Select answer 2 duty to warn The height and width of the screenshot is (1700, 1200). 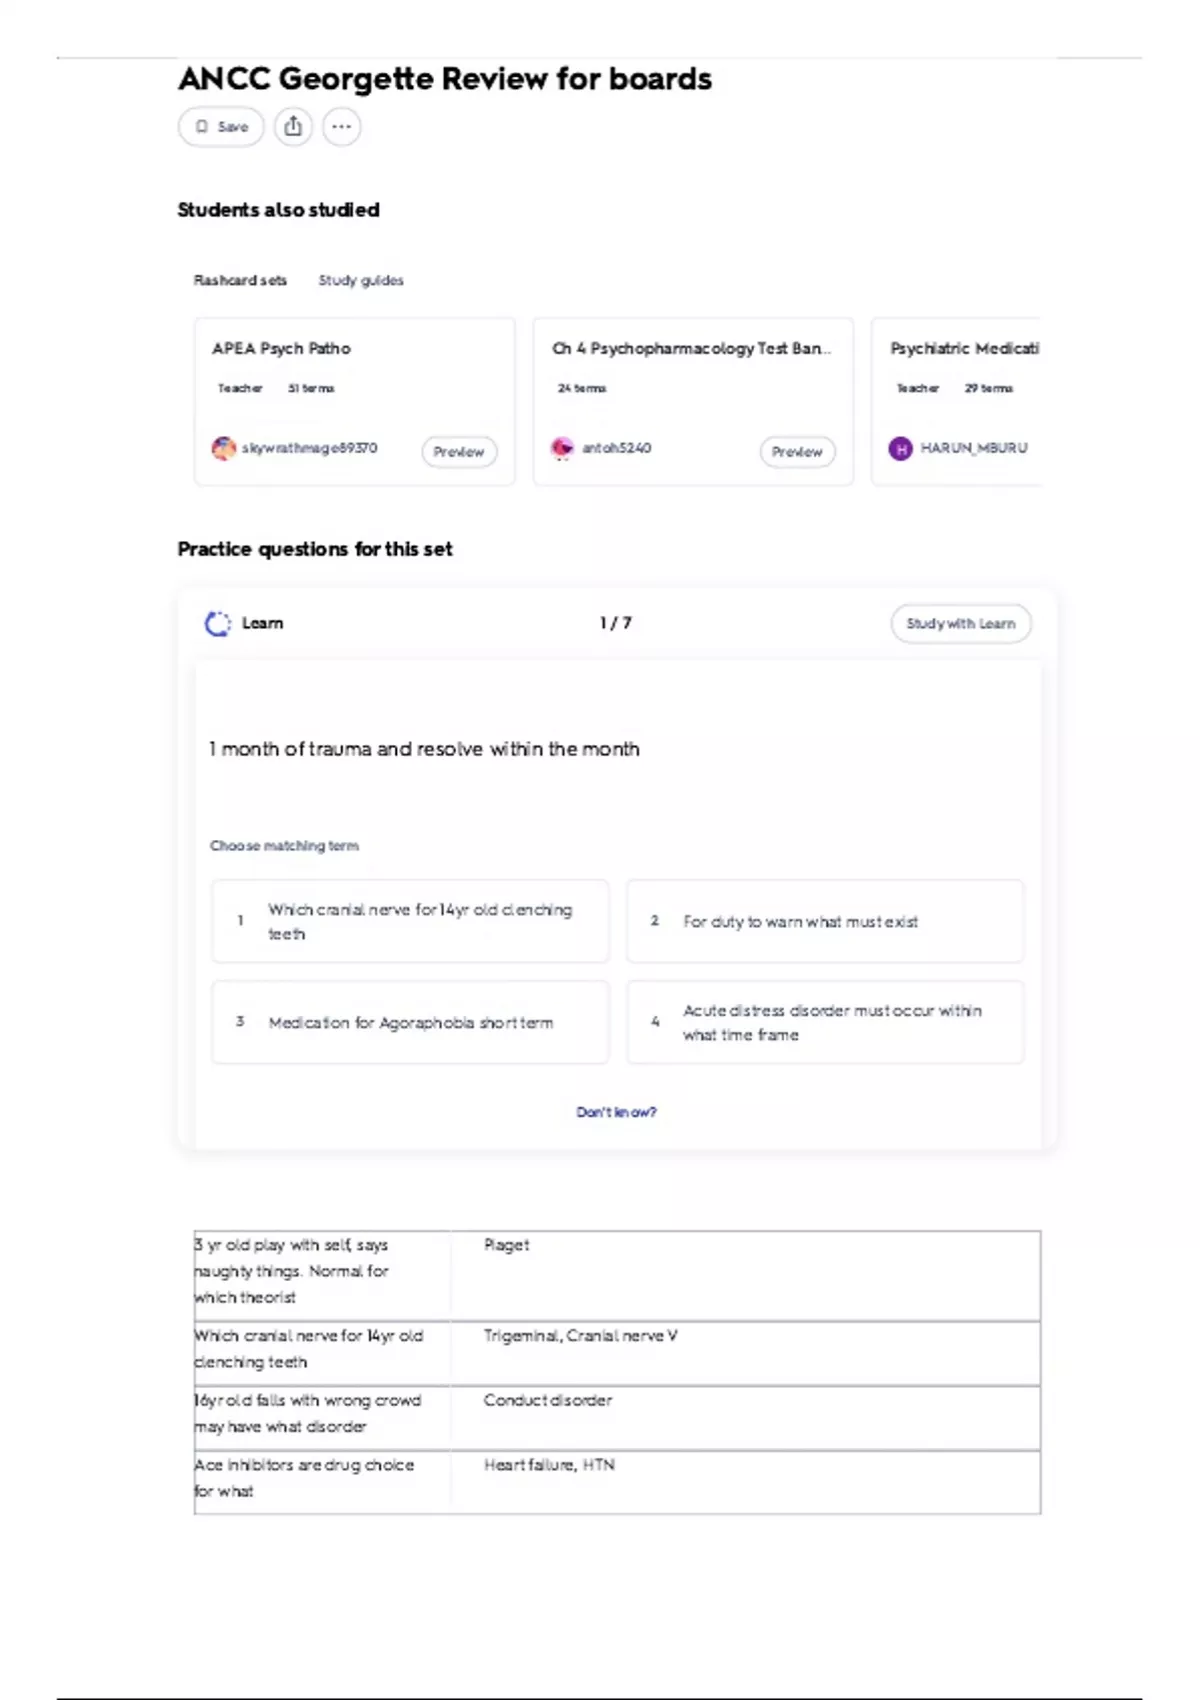[x=825, y=921]
